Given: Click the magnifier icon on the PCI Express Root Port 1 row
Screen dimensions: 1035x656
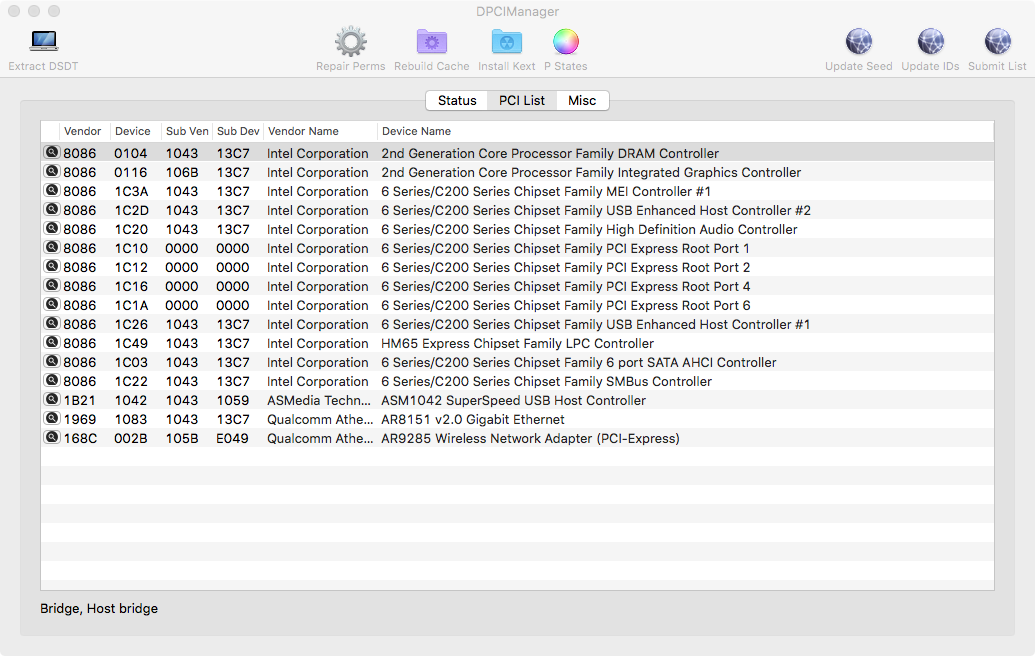Looking at the screenshot, I should tap(51, 247).
